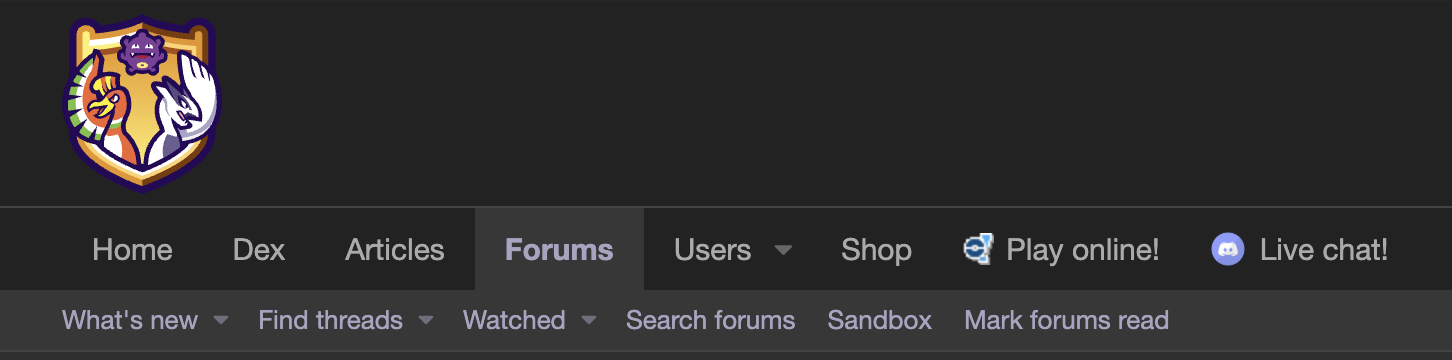Open the Articles section
1452x360 pixels.
(395, 249)
